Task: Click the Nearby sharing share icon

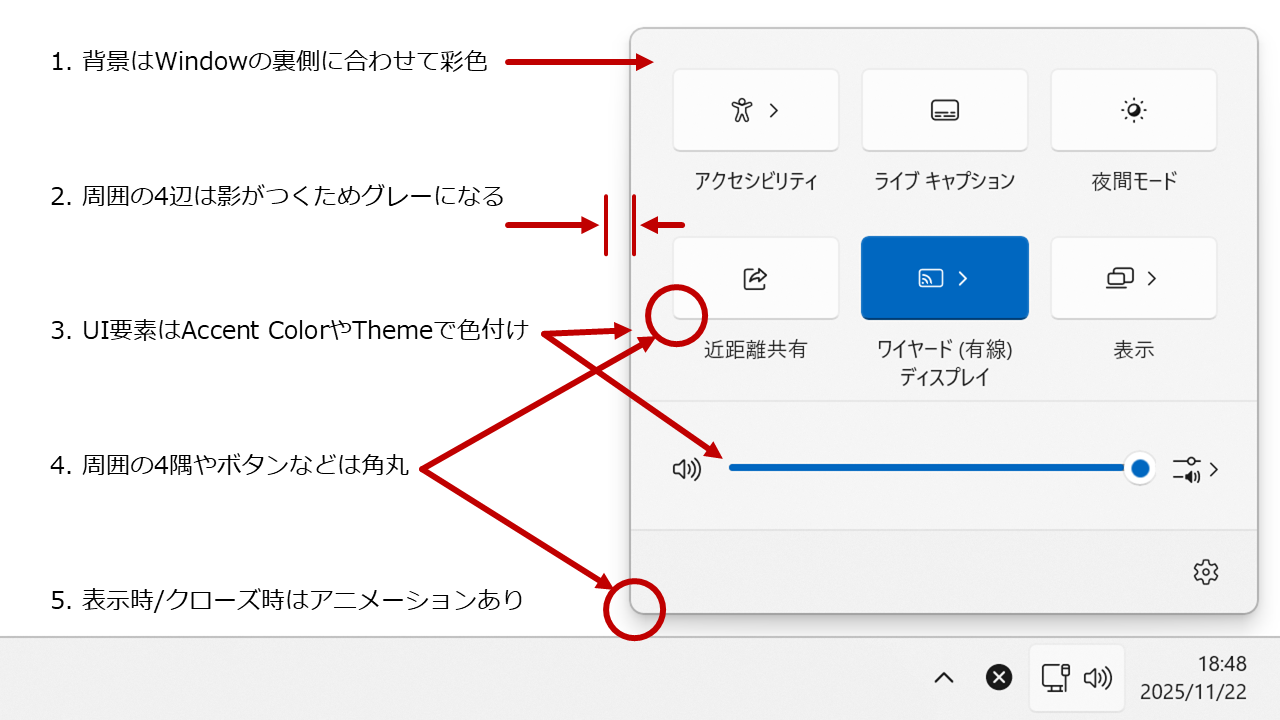Action: 755,278
